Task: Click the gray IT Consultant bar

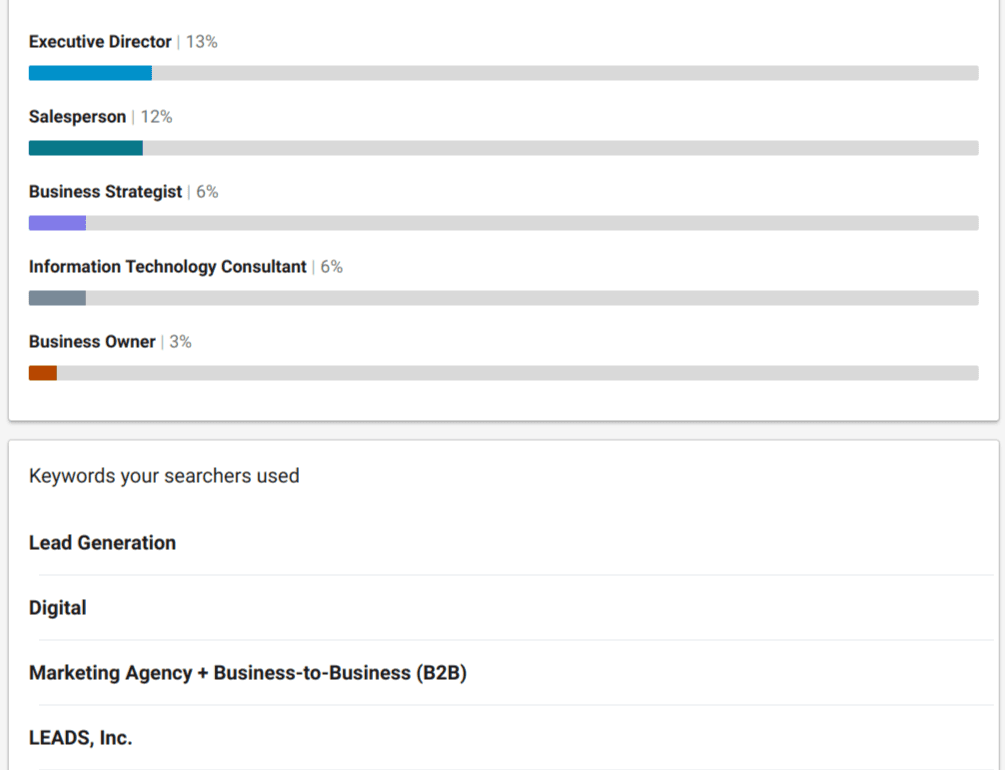Action: pos(57,298)
